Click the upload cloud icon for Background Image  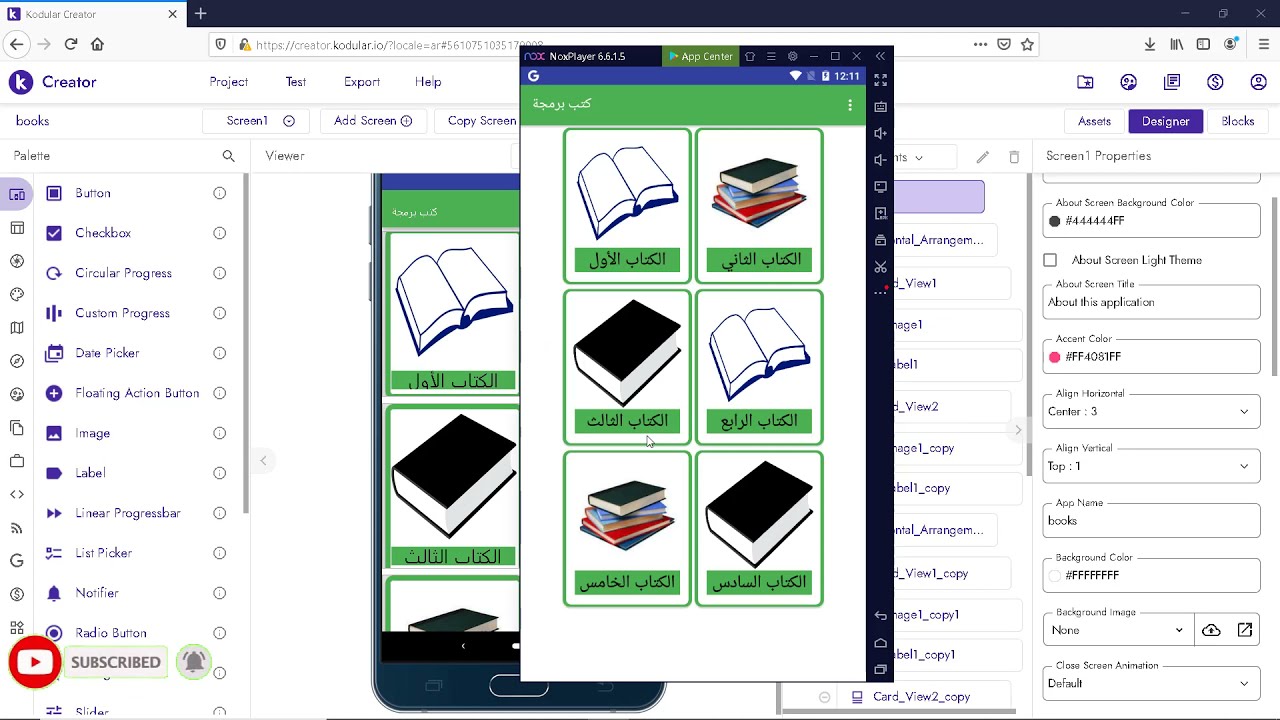1212,630
